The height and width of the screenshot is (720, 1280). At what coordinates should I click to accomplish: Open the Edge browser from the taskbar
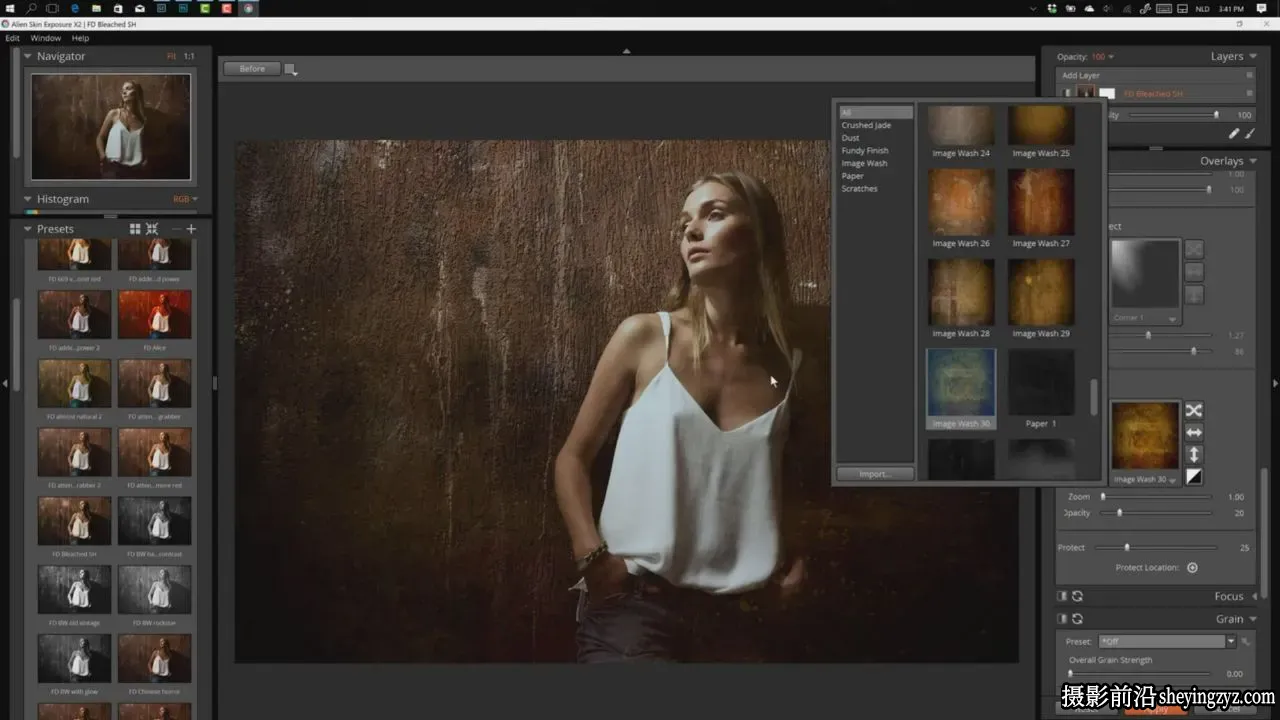tap(75, 8)
